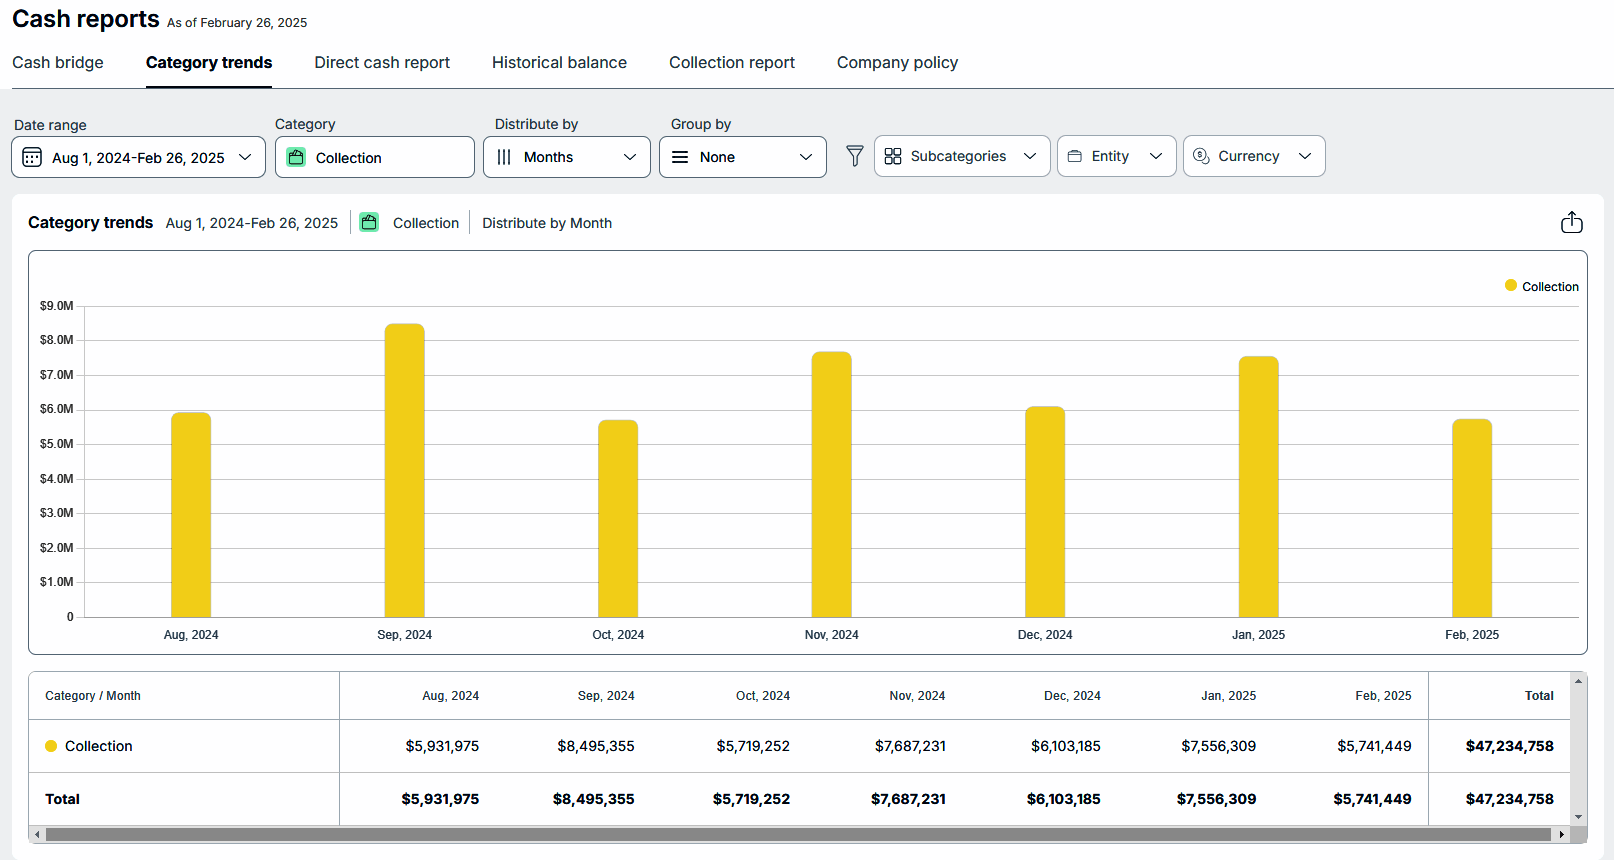Click the Collection row label in table

[98, 746]
